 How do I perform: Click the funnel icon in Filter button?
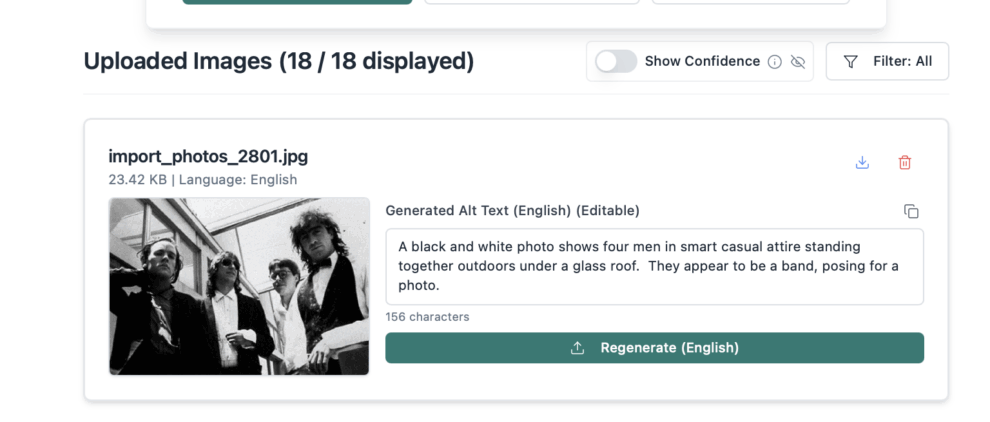pyautogui.click(x=850, y=61)
